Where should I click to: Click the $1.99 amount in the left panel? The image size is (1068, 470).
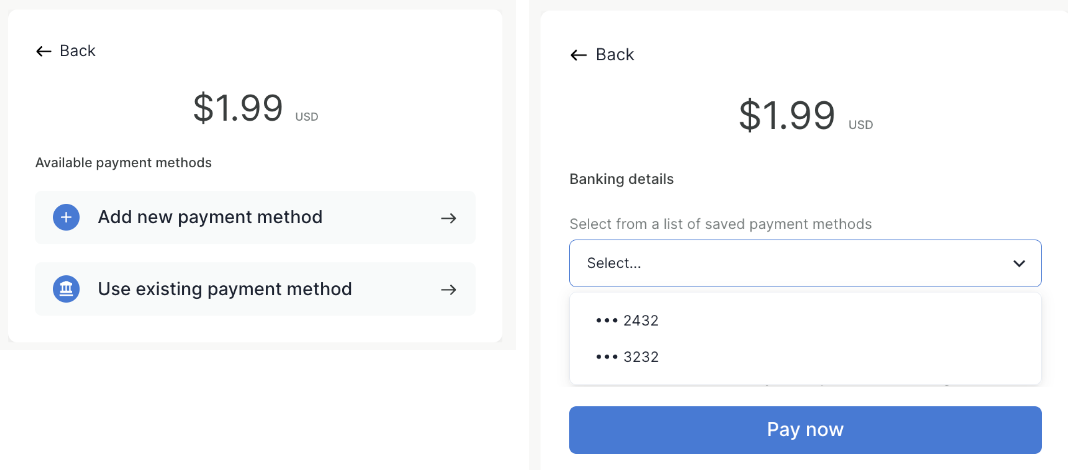click(238, 109)
